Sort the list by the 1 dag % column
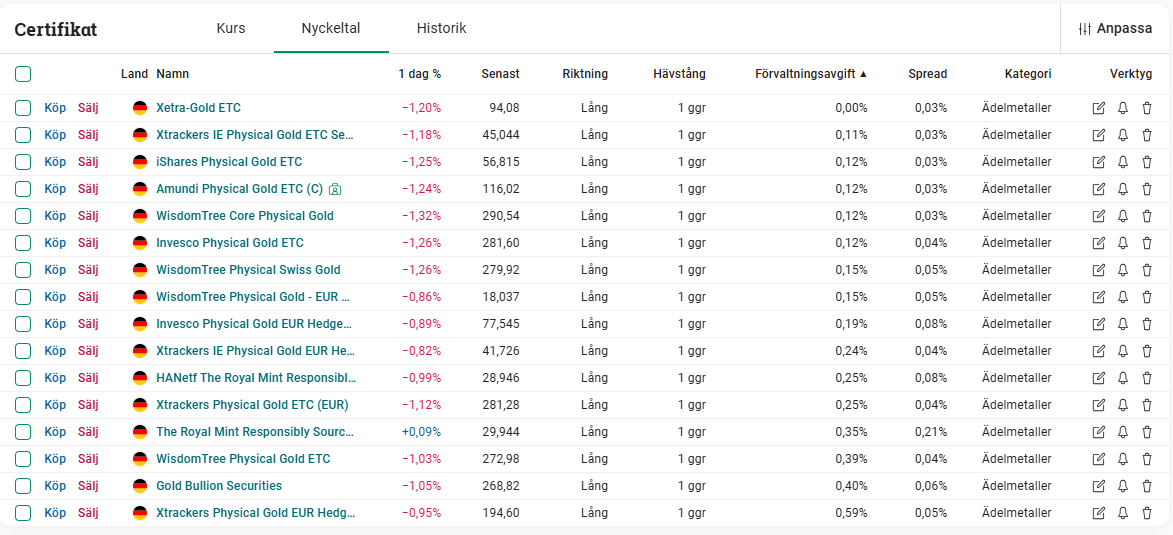The height and width of the screenshot is (535, 1173). (x=419, y=74)
